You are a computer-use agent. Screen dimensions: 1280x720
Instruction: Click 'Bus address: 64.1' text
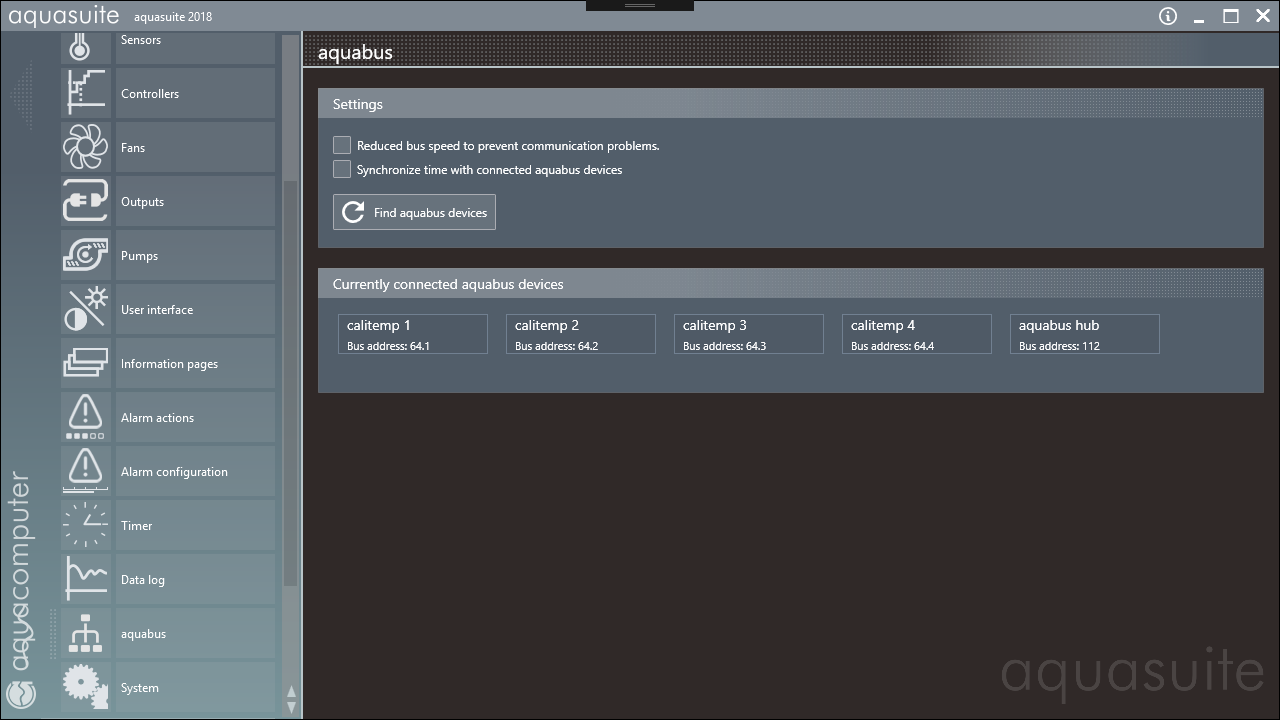pos(388,346)
